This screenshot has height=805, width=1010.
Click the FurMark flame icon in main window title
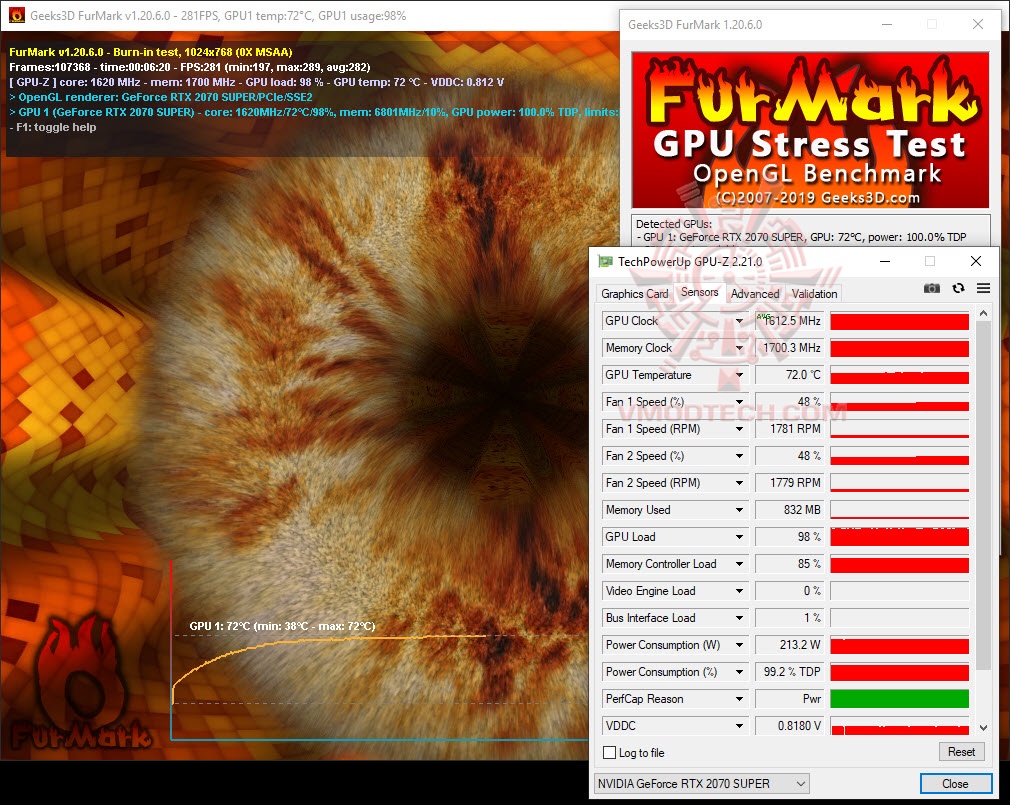coord(17,15)
